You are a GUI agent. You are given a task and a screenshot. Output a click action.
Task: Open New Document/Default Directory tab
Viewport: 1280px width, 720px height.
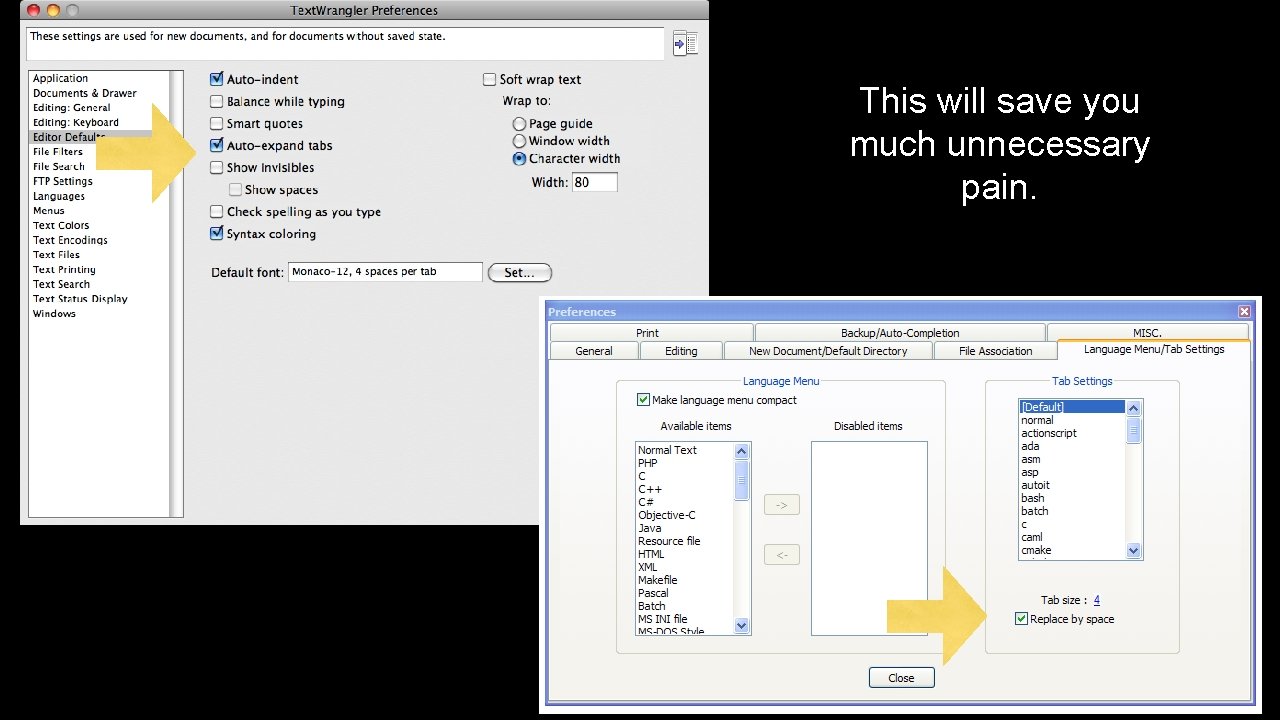828,351
